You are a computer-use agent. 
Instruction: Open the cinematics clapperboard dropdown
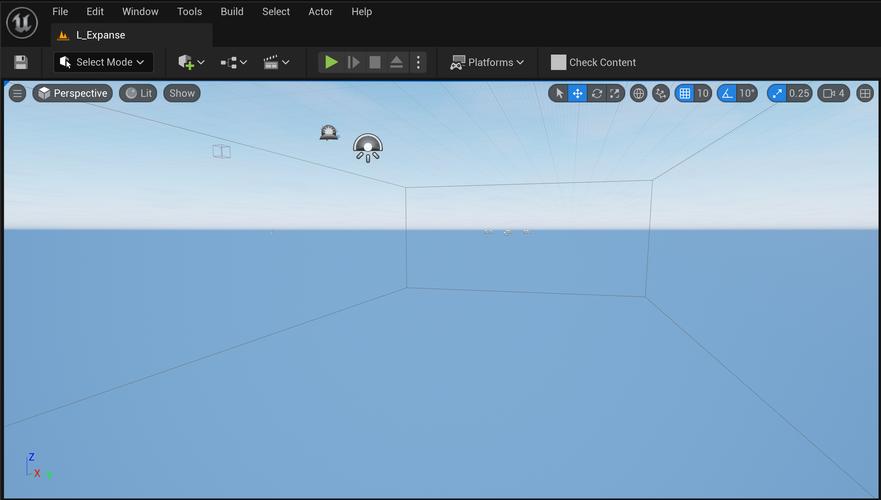[x=276, y=62]
